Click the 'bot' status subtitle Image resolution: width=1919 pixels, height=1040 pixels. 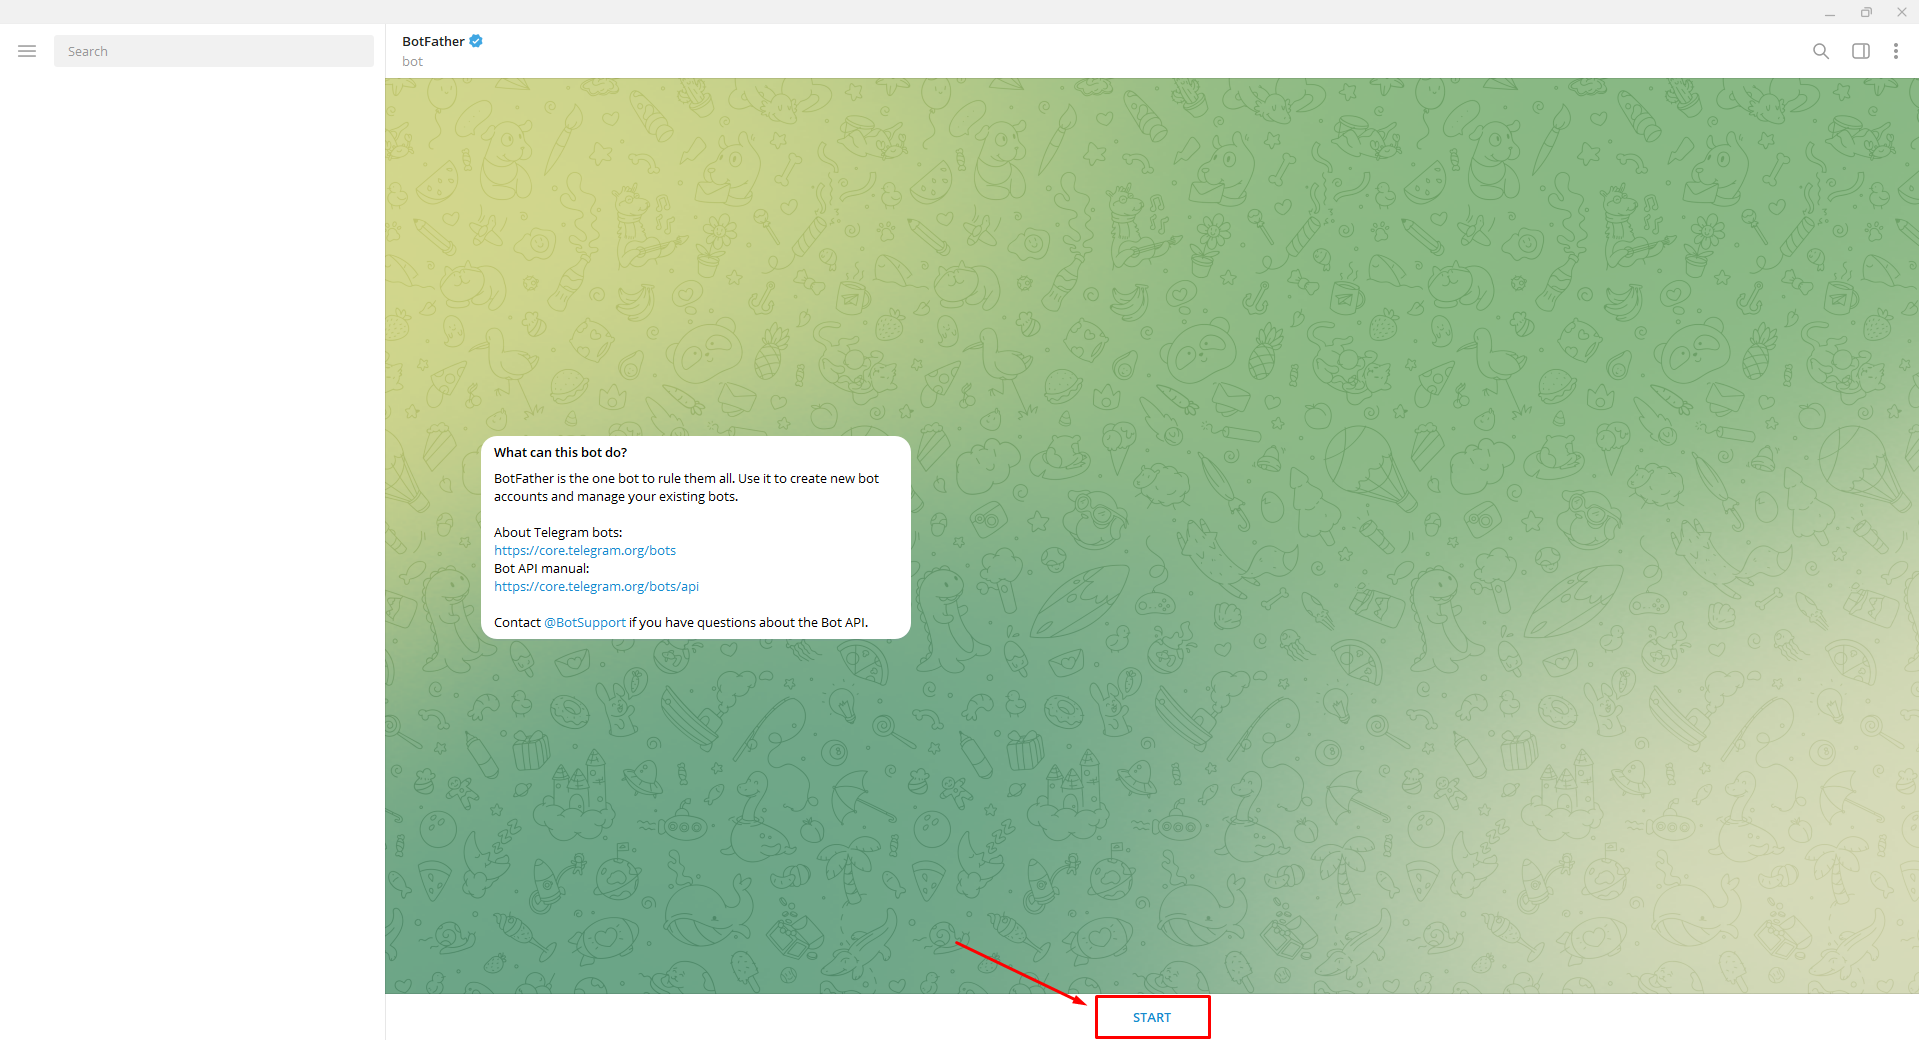[x=412, y=61]
